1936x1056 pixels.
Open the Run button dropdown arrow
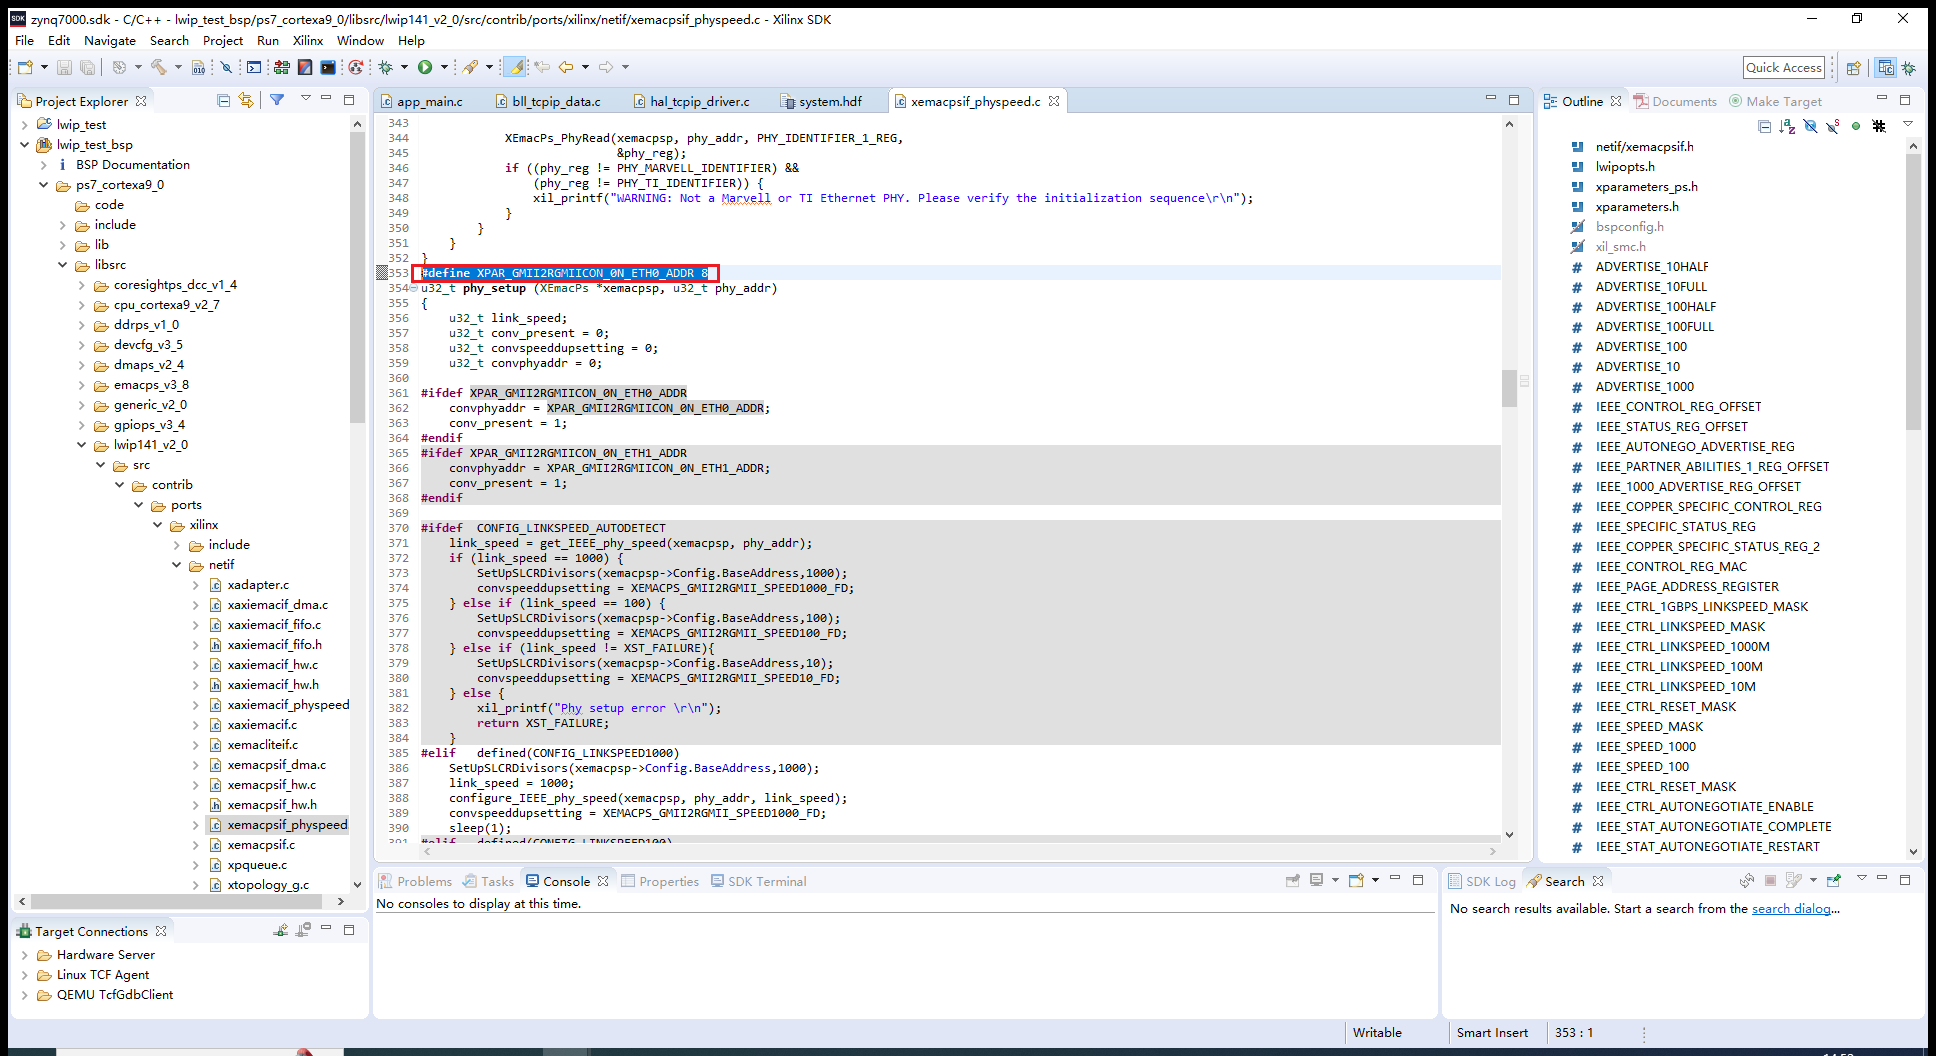444,67
